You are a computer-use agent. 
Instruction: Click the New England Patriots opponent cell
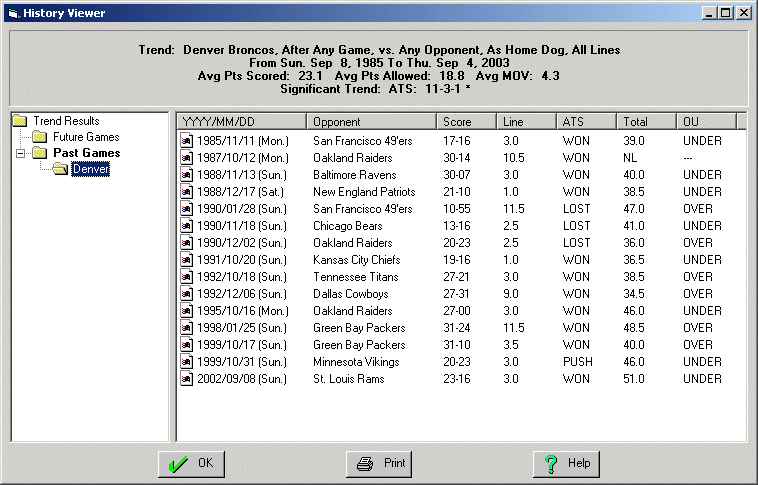tap(364, 191)
